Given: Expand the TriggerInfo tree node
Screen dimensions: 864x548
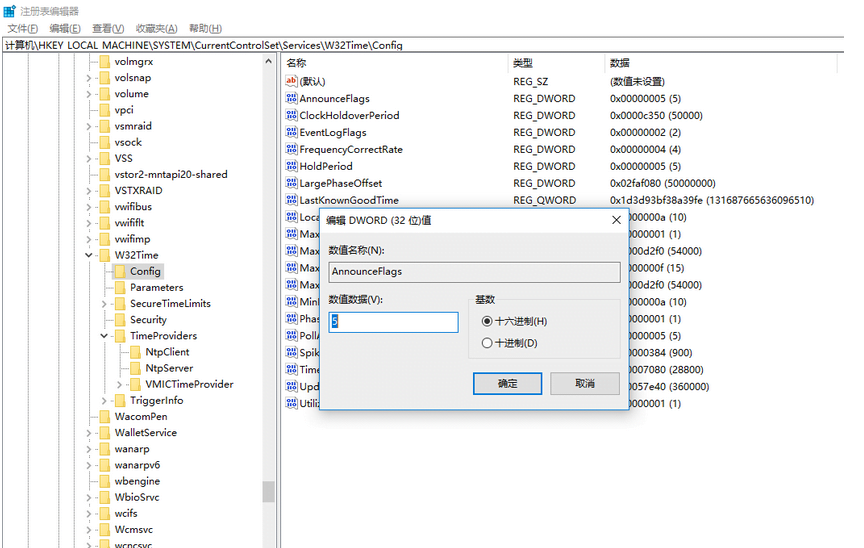Looking at the screenshot, I should (104, 400).
